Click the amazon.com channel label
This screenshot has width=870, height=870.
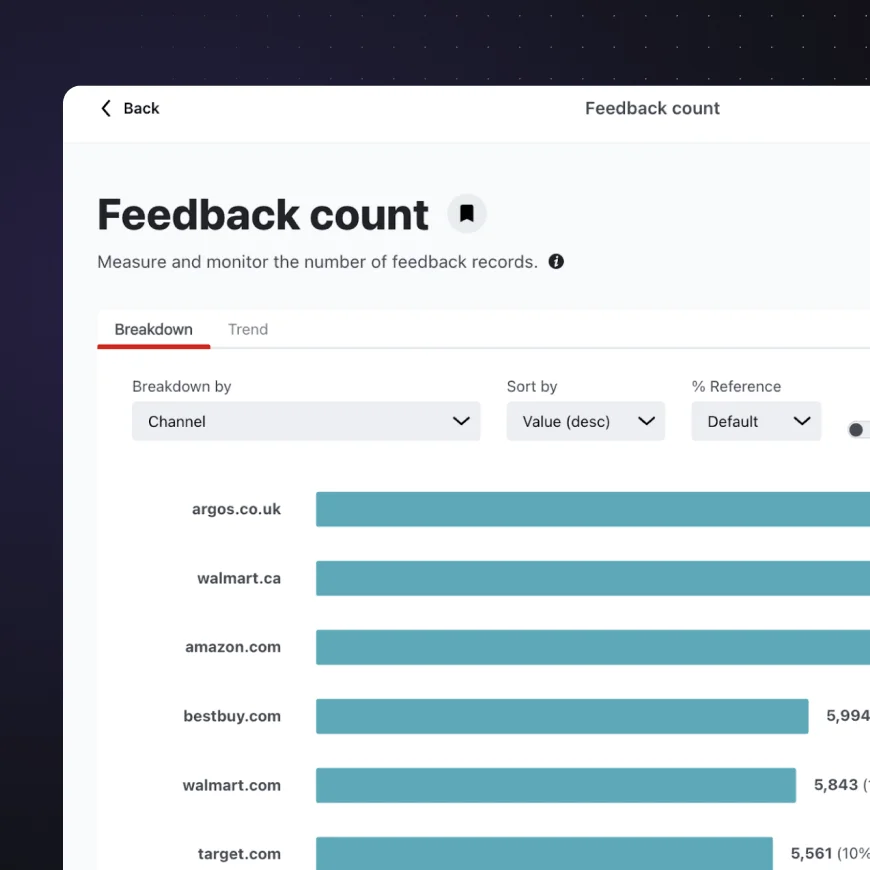click(233, 647)
